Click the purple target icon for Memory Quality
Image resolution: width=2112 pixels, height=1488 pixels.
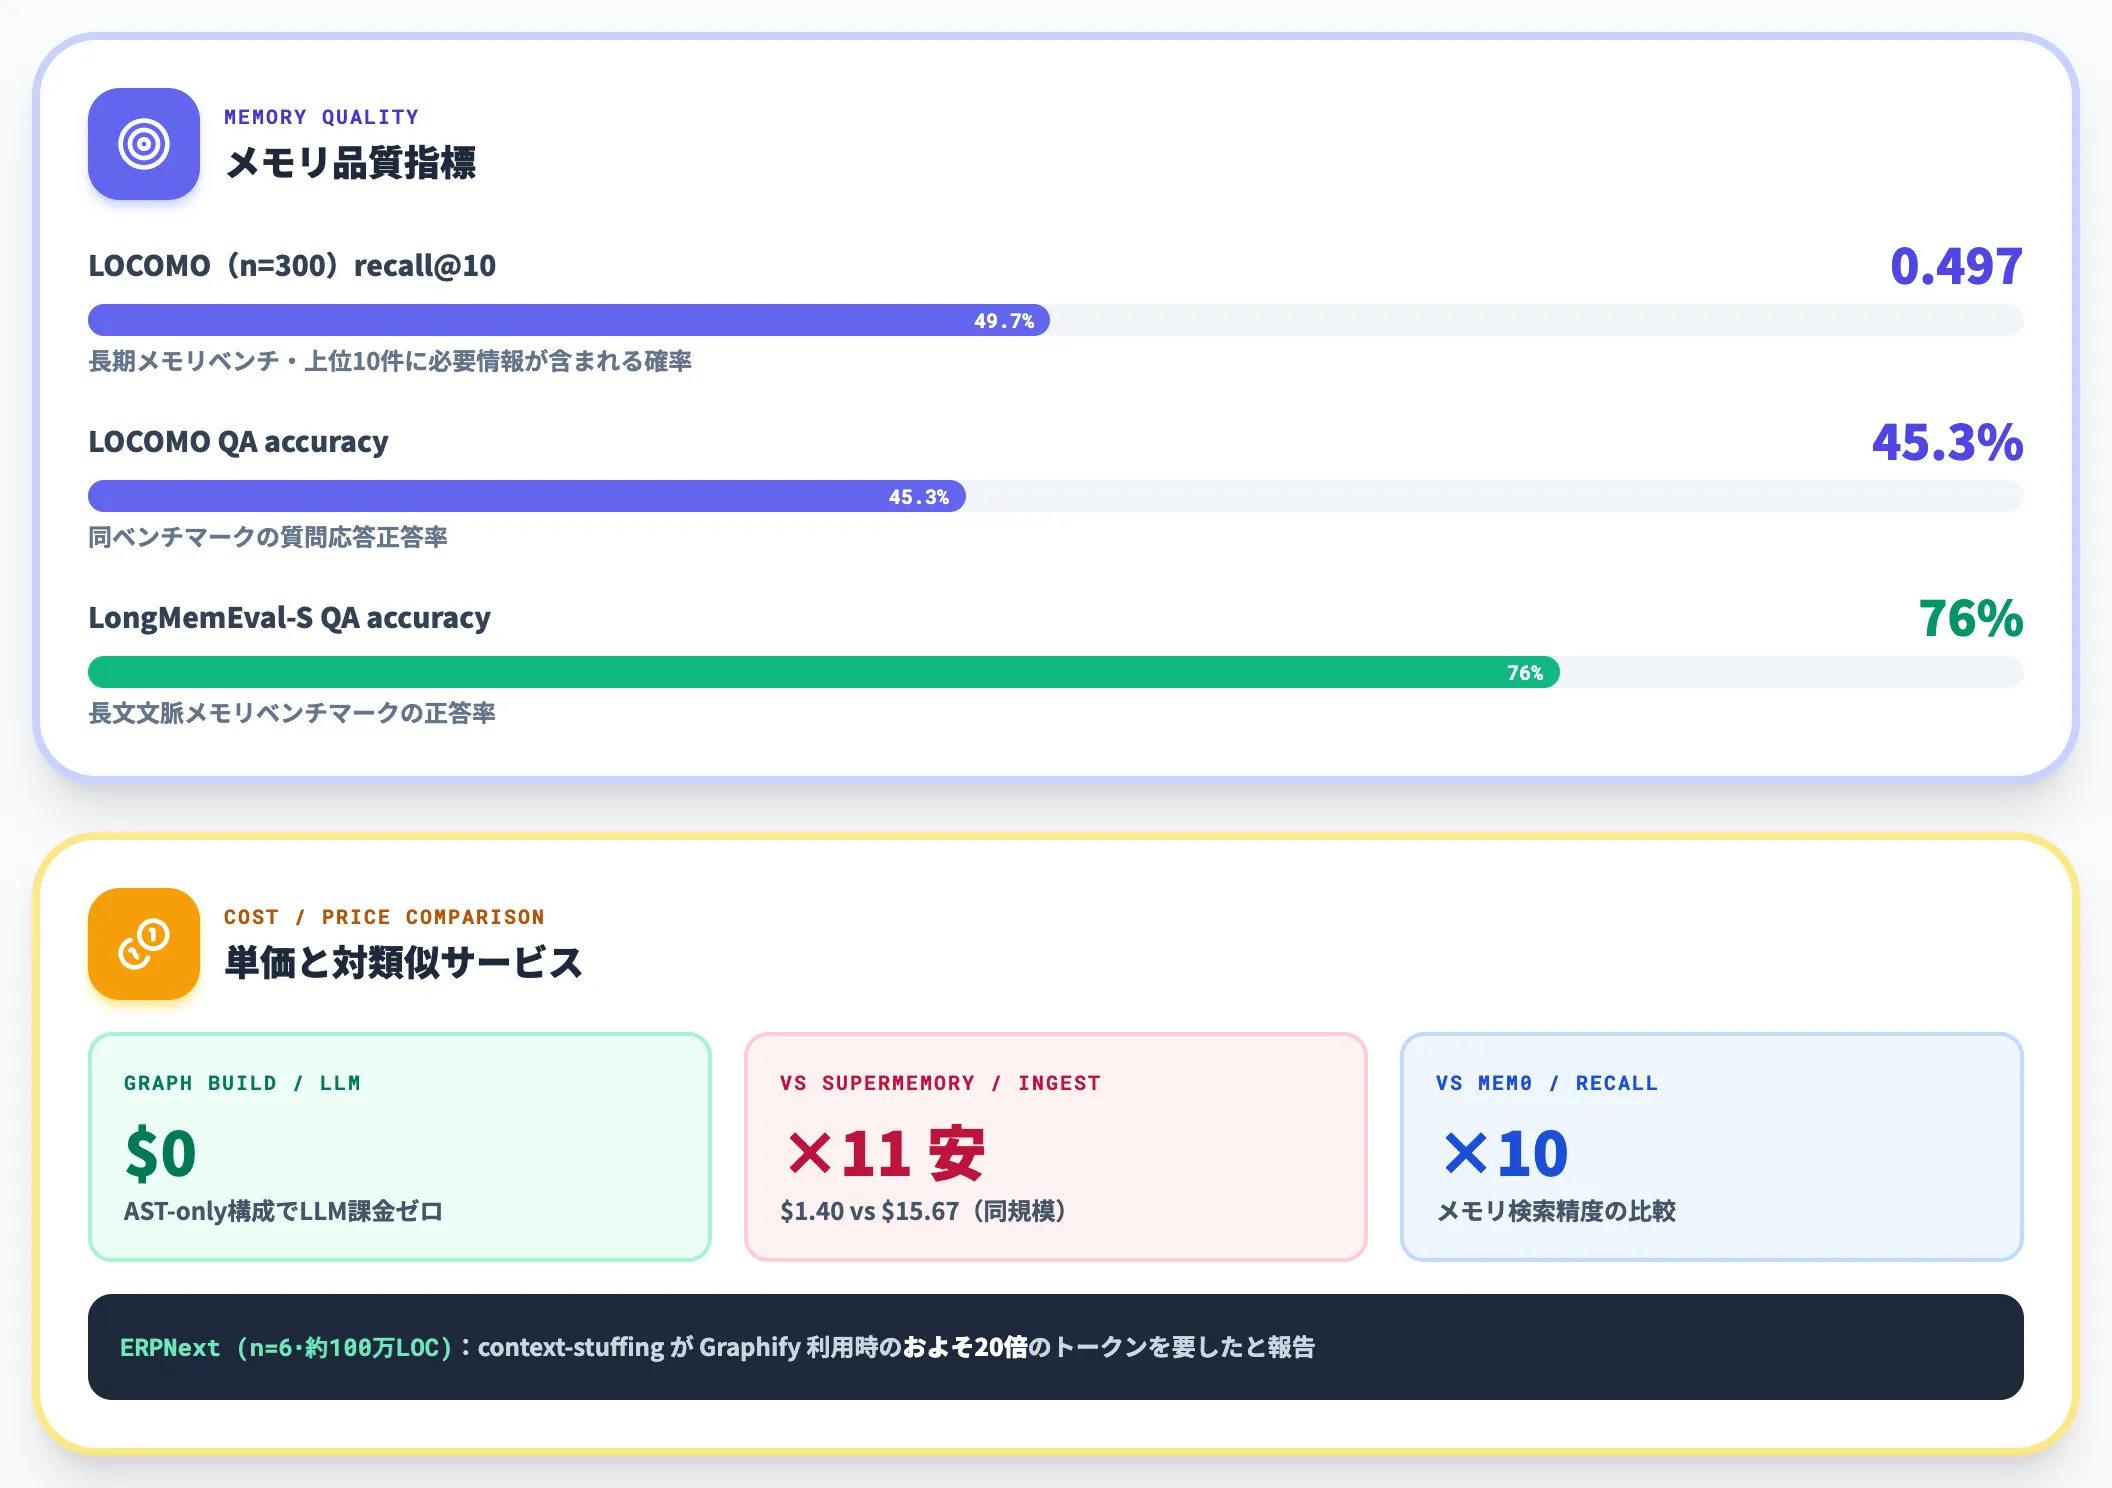144,144
